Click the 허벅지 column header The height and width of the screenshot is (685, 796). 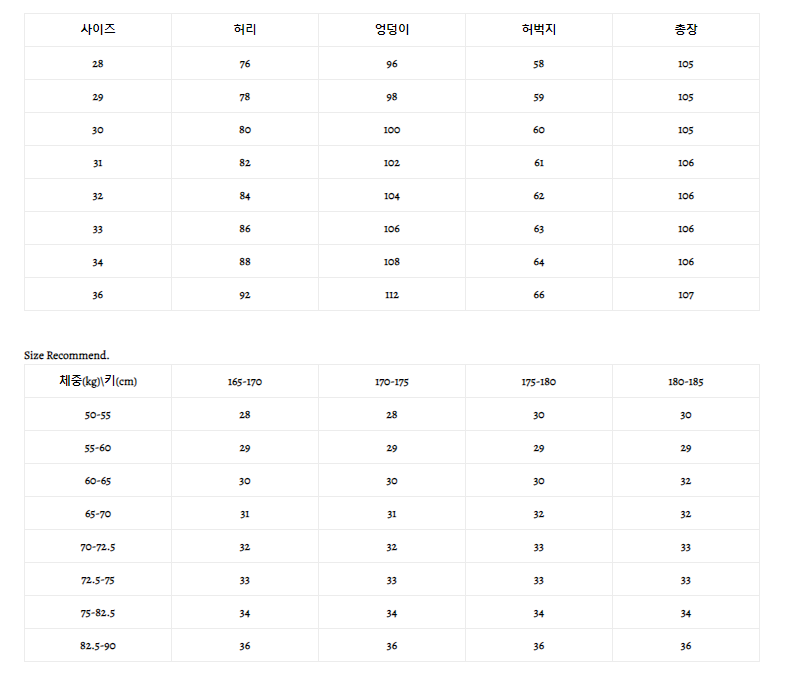point(539,30)
